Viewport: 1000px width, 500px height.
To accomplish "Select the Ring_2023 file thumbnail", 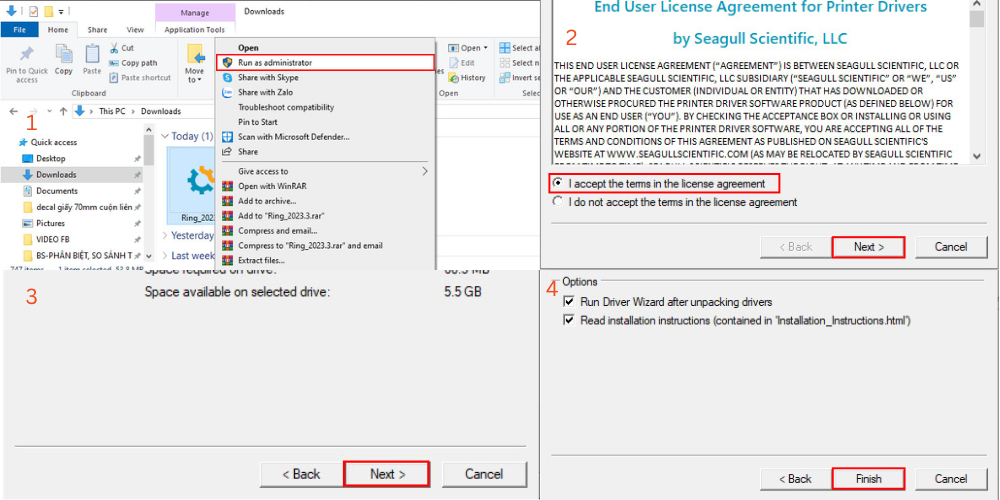I will coord(189,186).
